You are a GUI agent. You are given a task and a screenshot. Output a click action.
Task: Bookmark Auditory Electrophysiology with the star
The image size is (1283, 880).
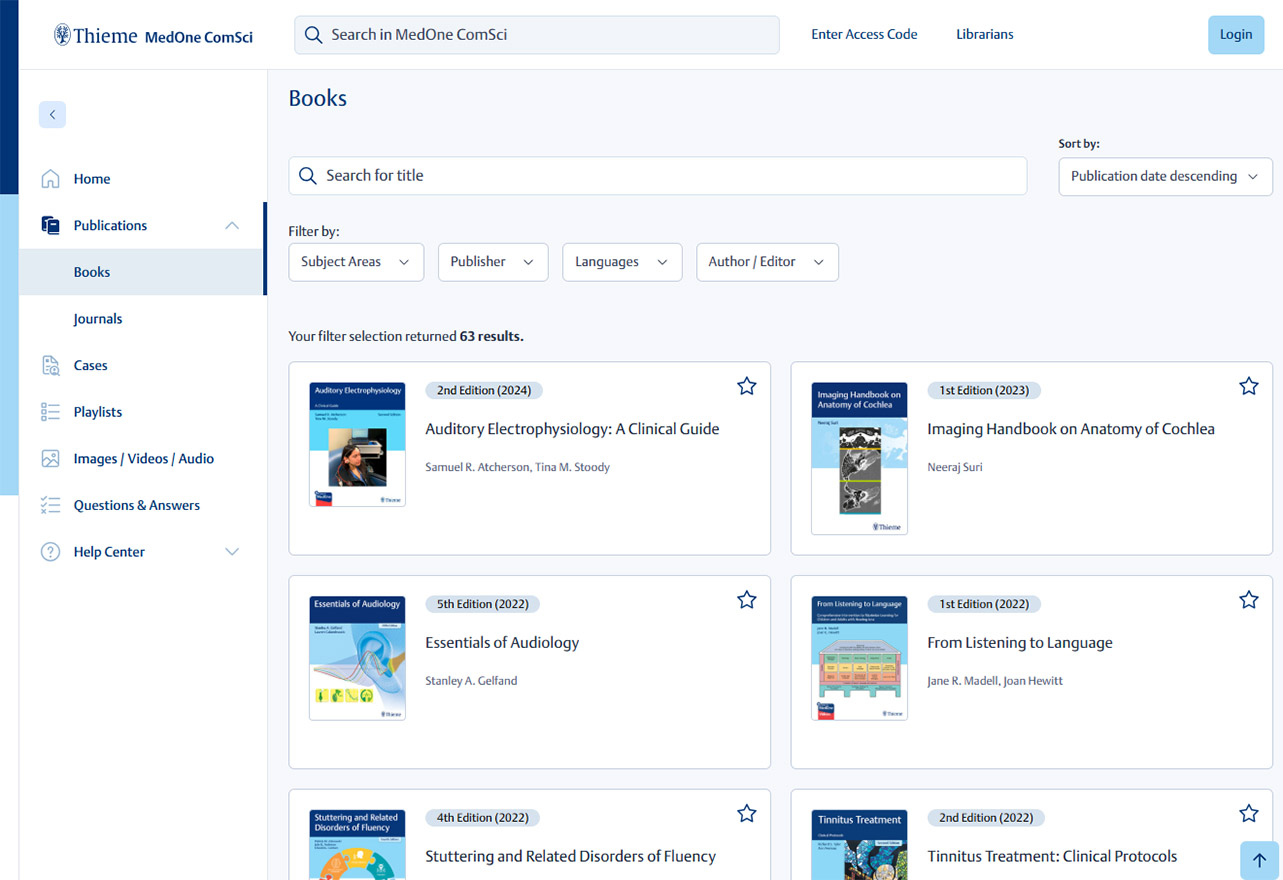pos(746,386)
